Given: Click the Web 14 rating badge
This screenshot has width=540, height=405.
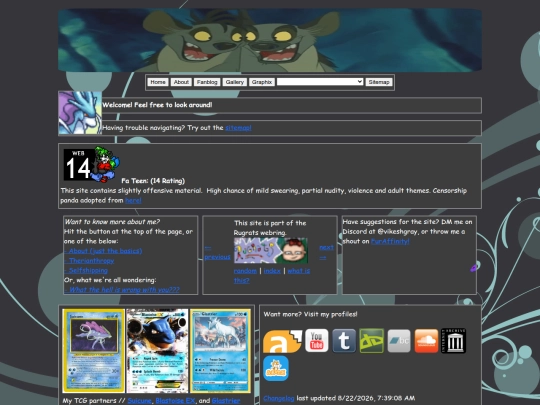Looking at the screenshot, I should (x=79, y=165).
